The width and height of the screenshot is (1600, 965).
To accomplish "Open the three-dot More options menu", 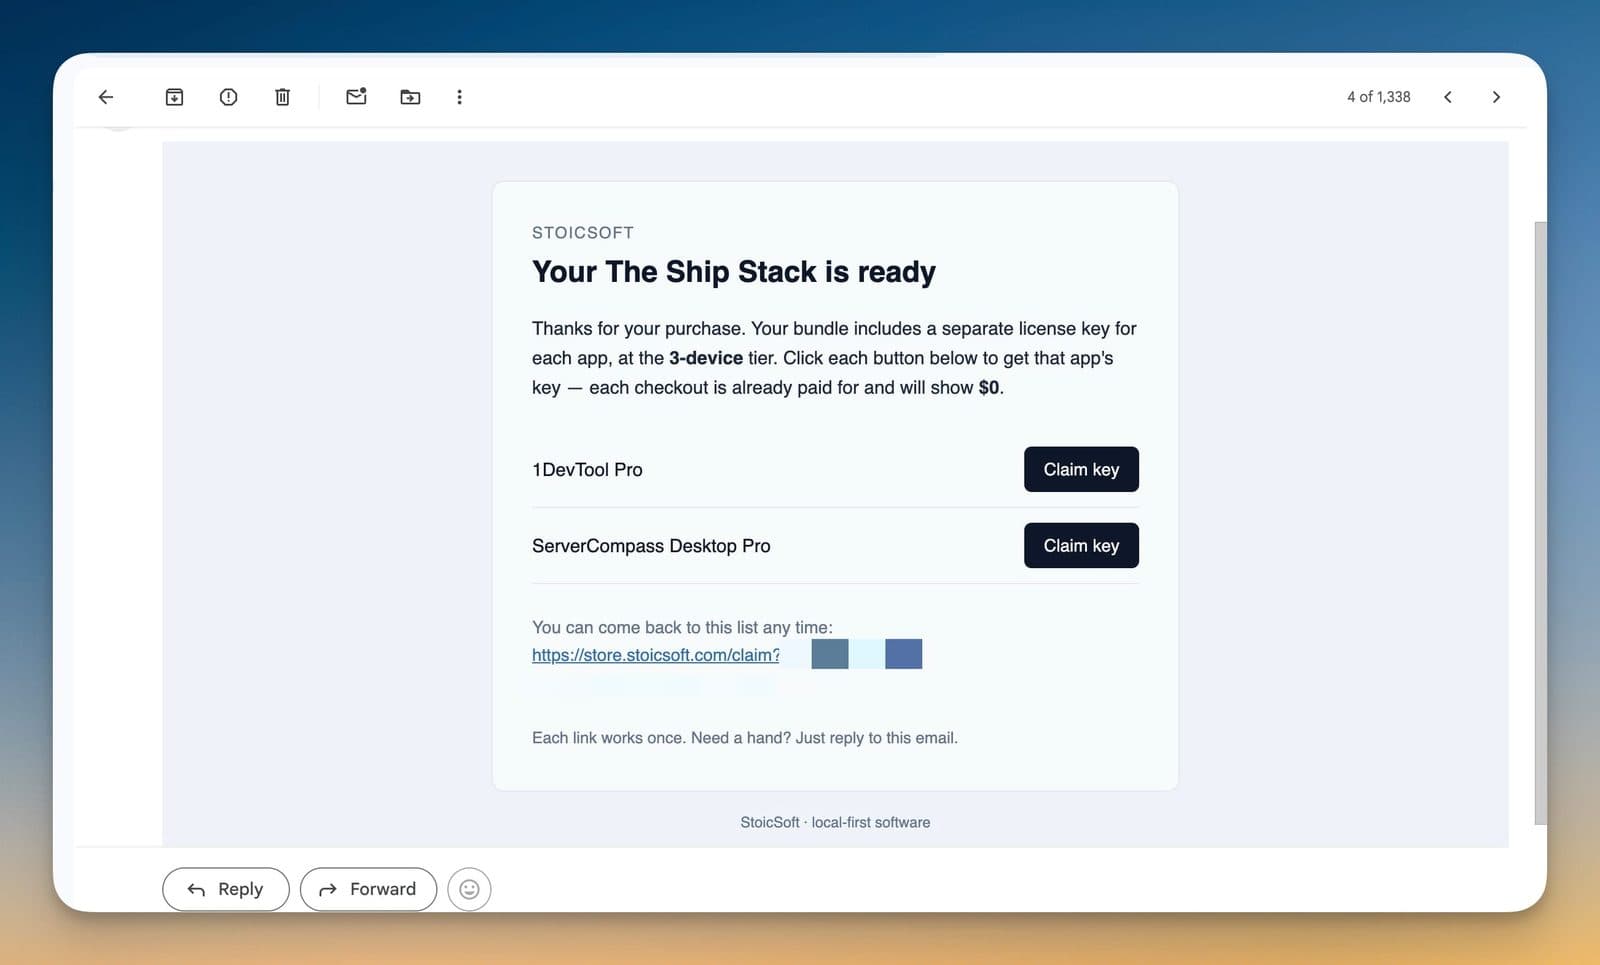I will [x=459, y=97].
